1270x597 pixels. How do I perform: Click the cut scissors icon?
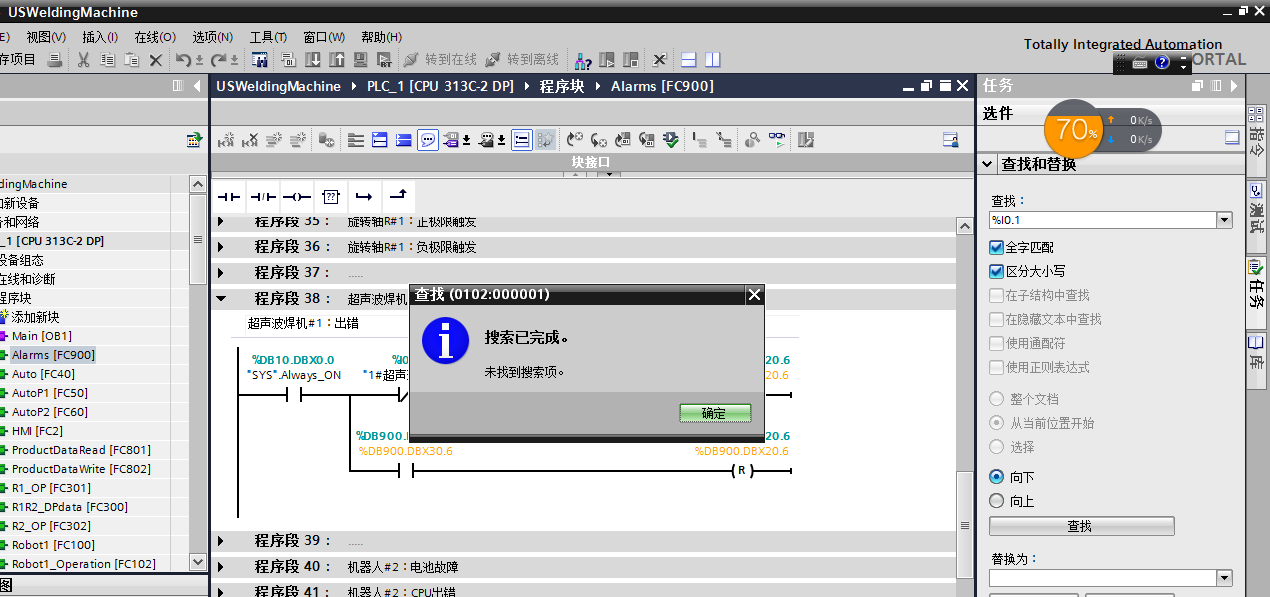click(83, 60)
